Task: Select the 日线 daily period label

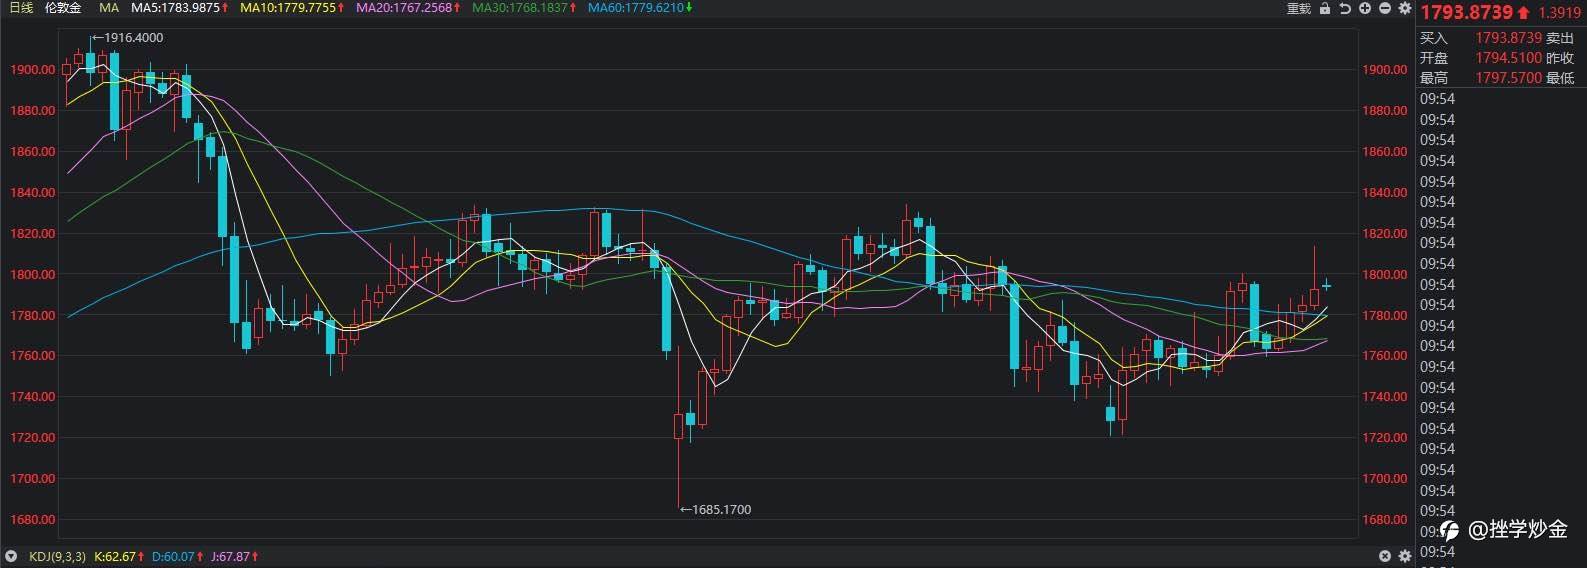Action: coord(21,8)
